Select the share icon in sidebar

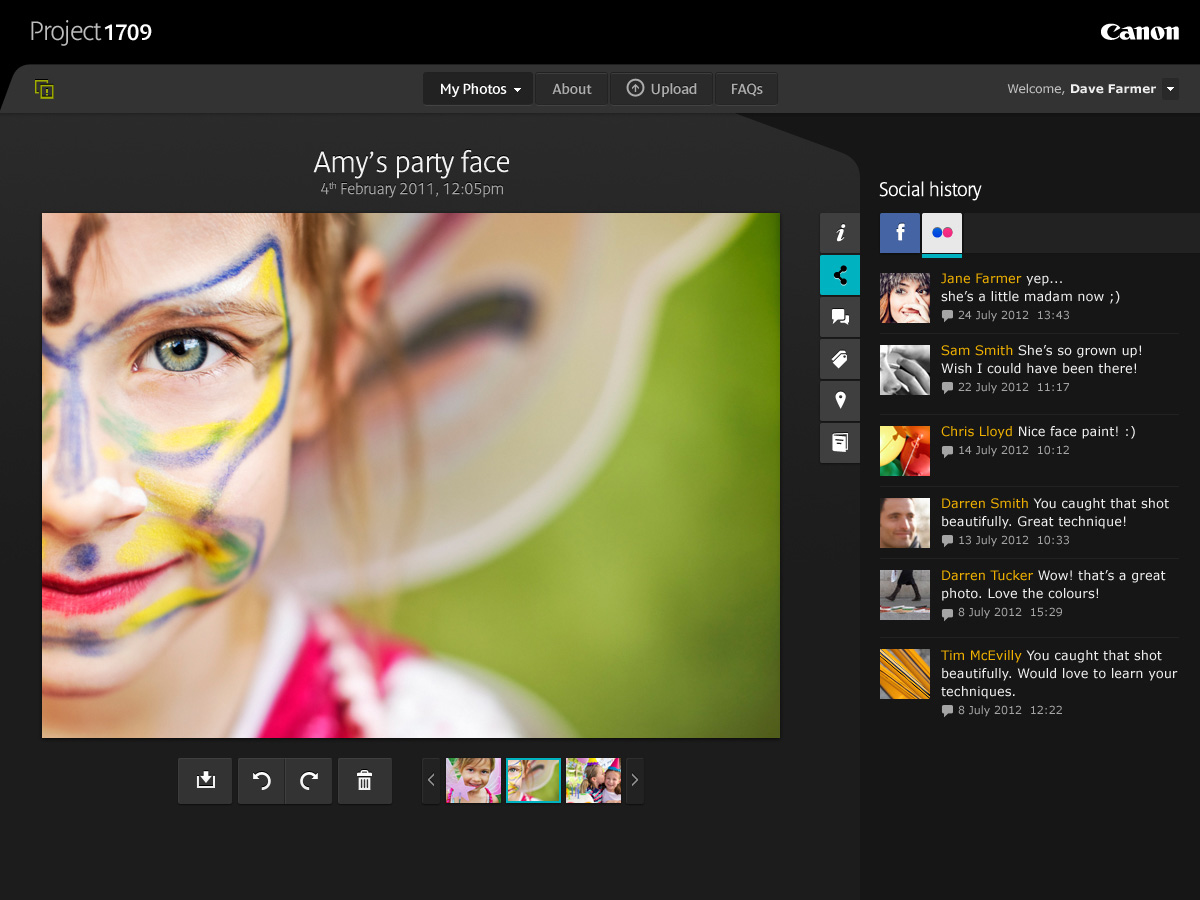coord(840,275)
